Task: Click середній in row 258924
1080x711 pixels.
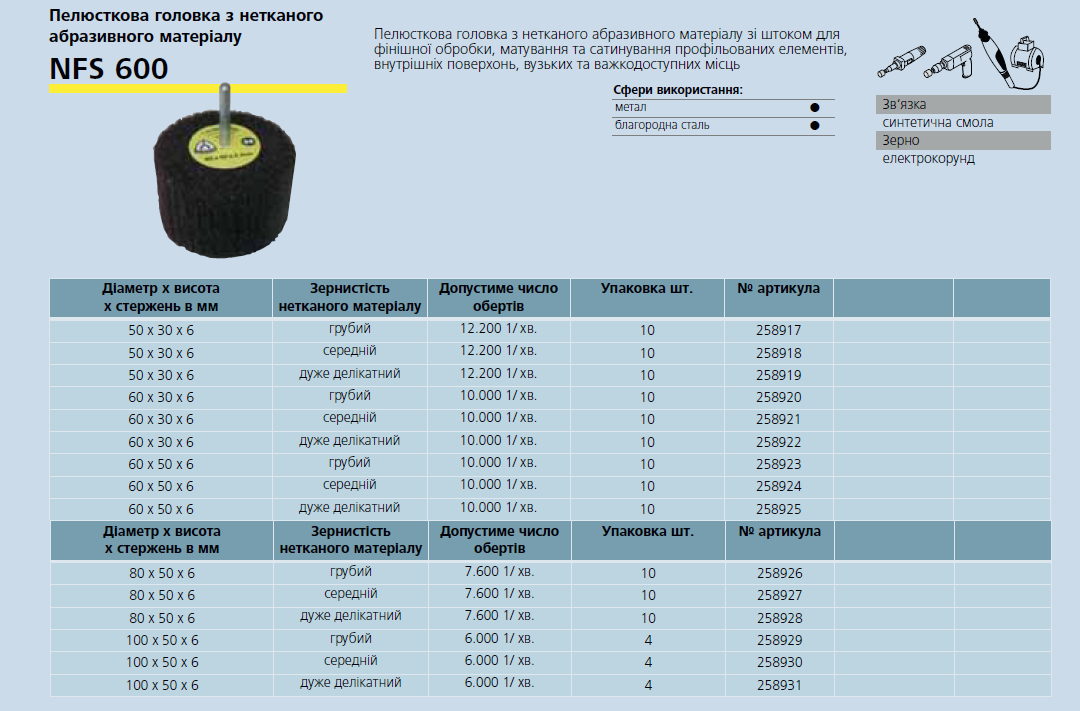Action: (x=350, y=484)
